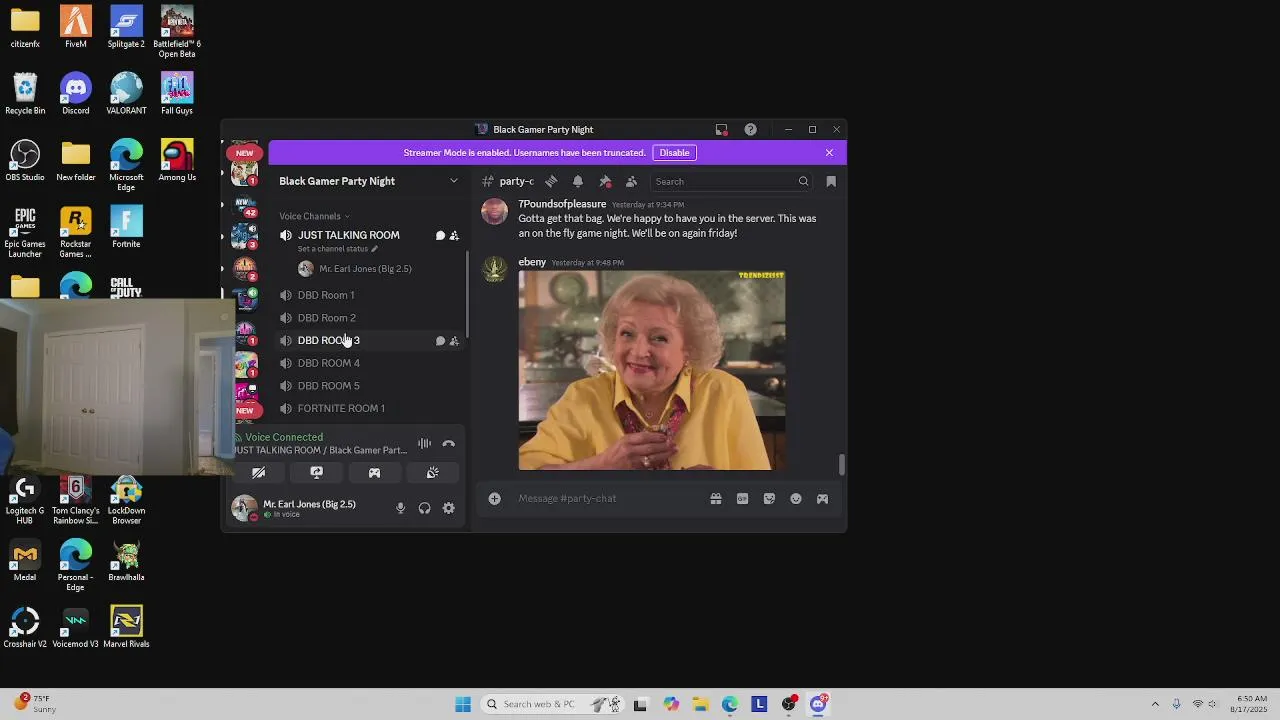Open the Windows Start menu
This screenshot has width=1280, height=720.
tap(462, 704)
